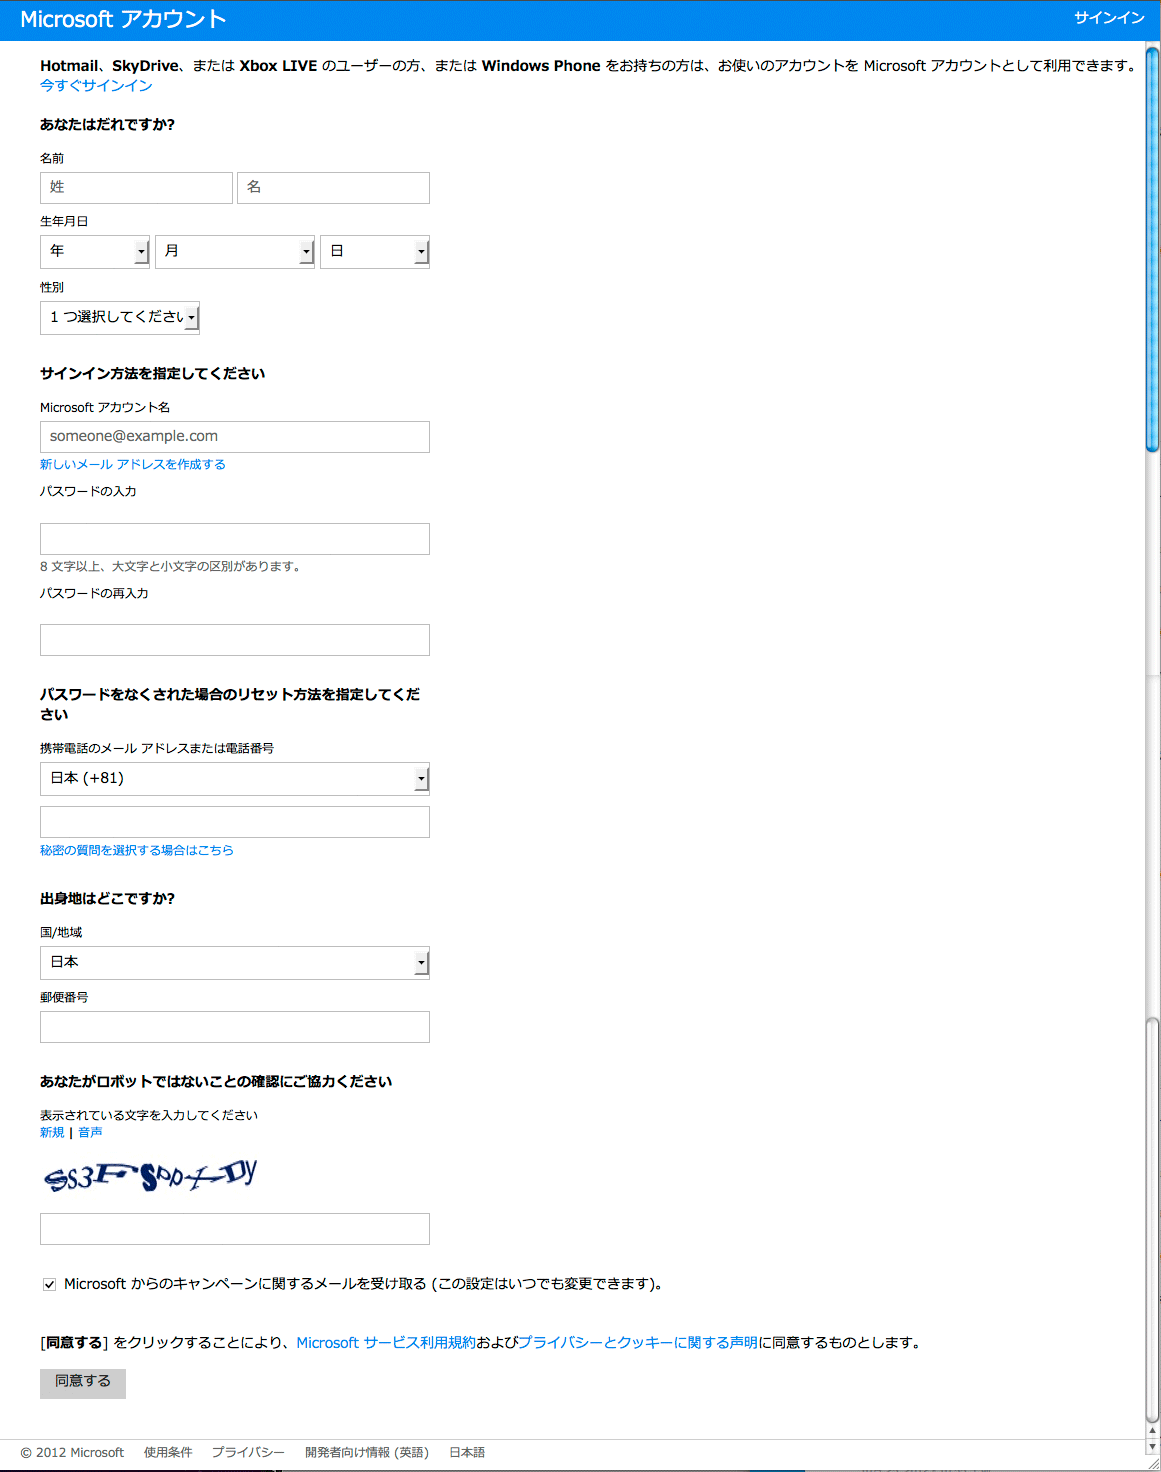Click the 姓 last name field
Viewport: 1161px width, 1472px height.
(x=136, y=188)
